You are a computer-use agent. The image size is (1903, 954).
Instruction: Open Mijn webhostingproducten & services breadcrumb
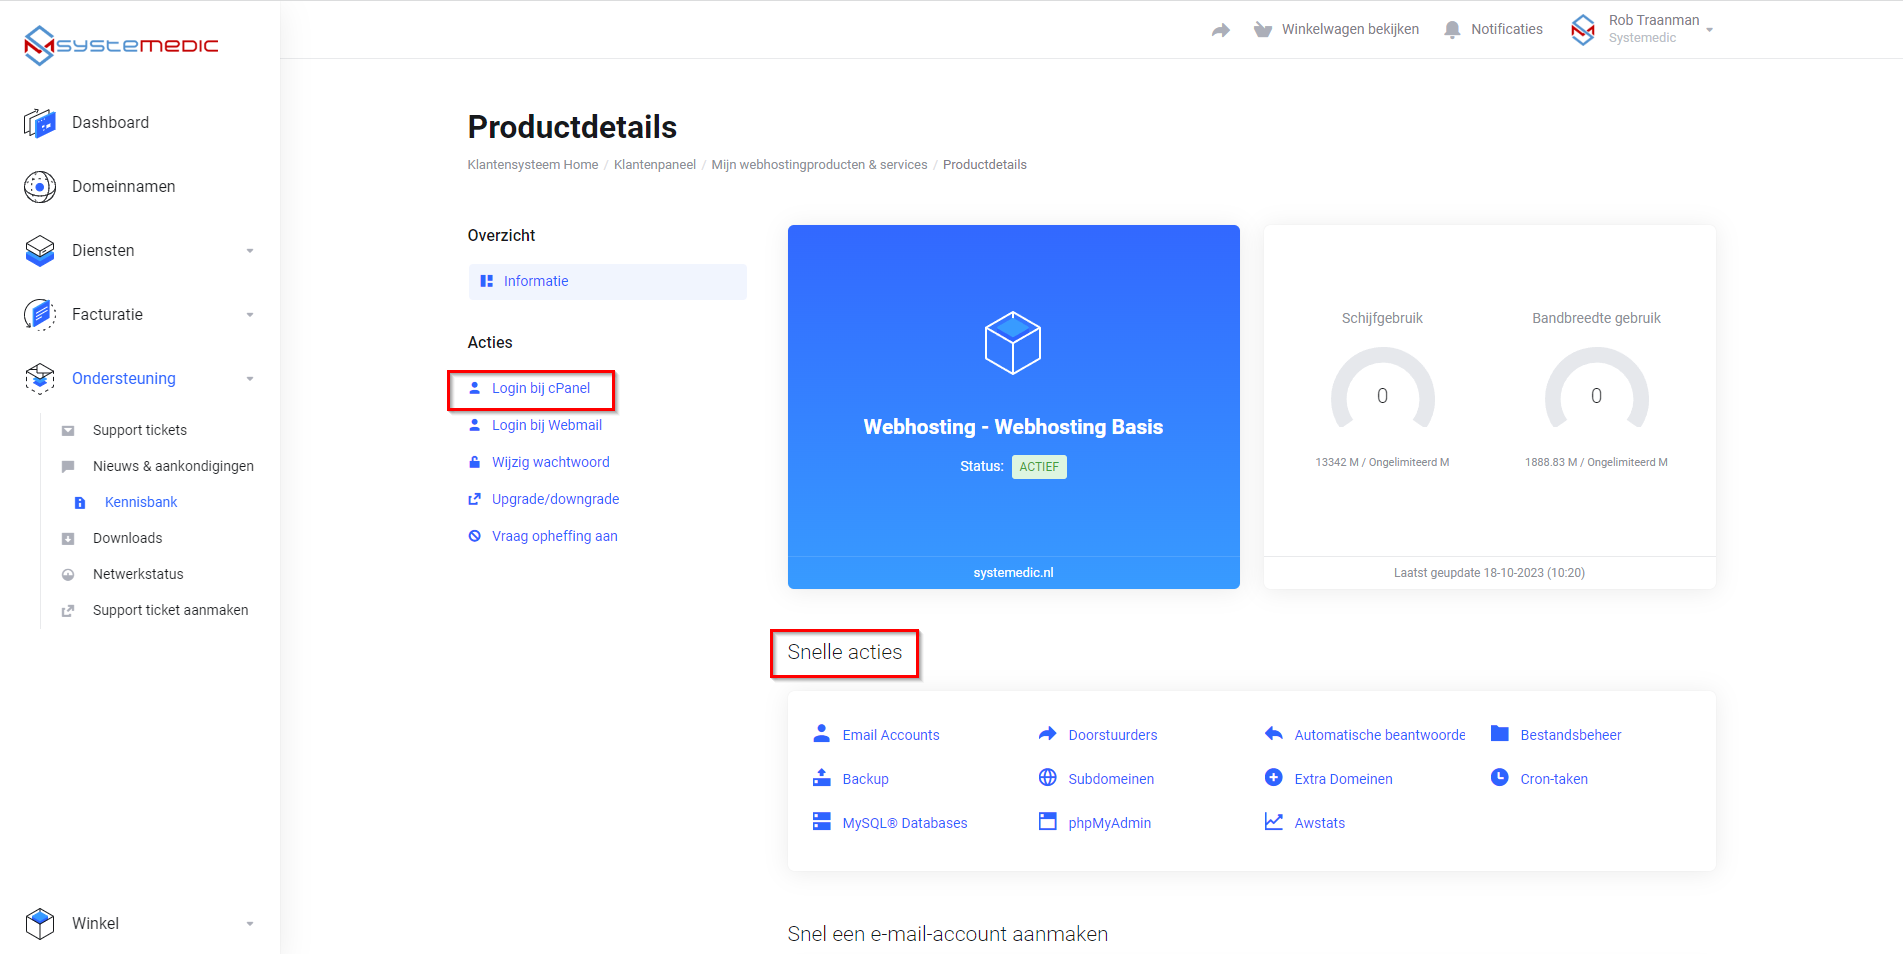pos(819,165)
